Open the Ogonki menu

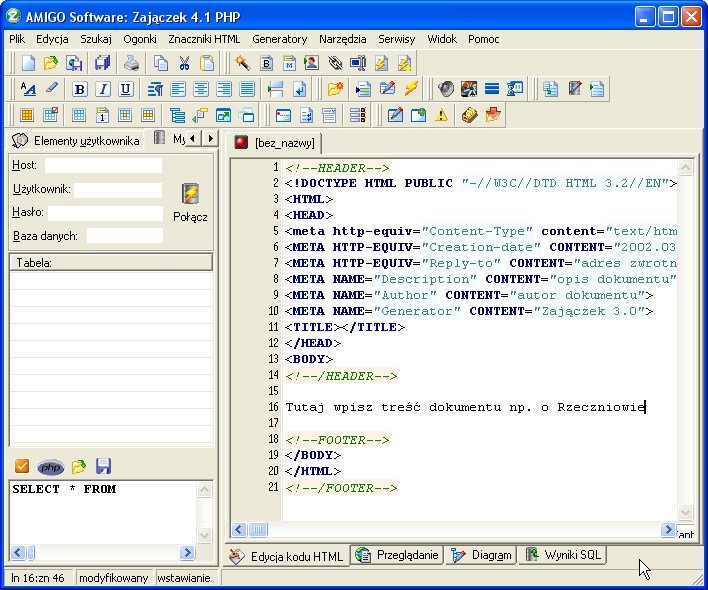click(140, 39)
